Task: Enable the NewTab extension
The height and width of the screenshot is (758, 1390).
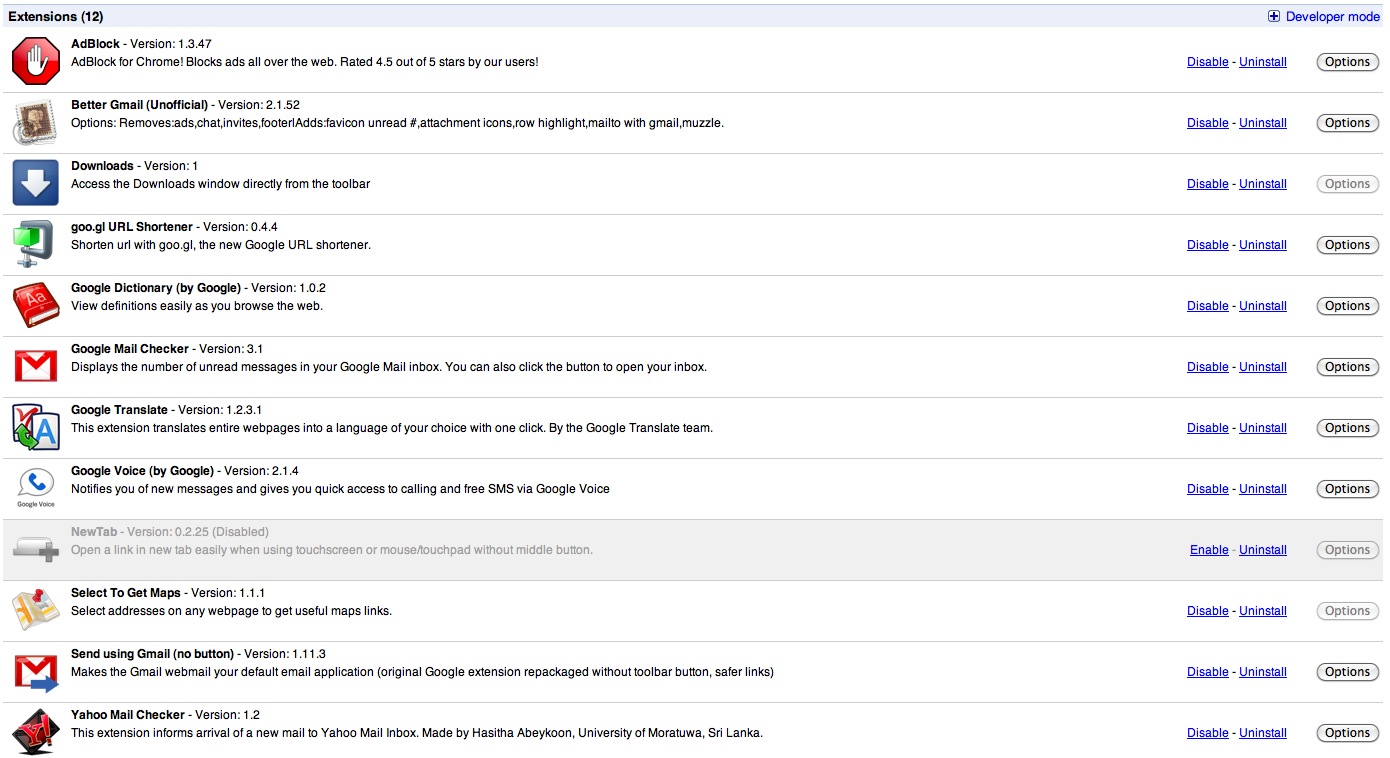Action: (1209, 550)
